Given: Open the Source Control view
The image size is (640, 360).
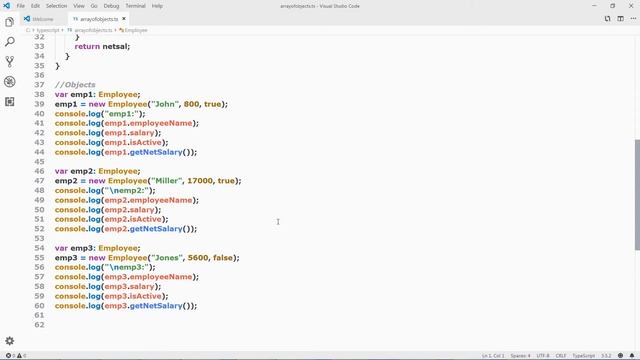Looking at the screenshot, I should (10, 62).
